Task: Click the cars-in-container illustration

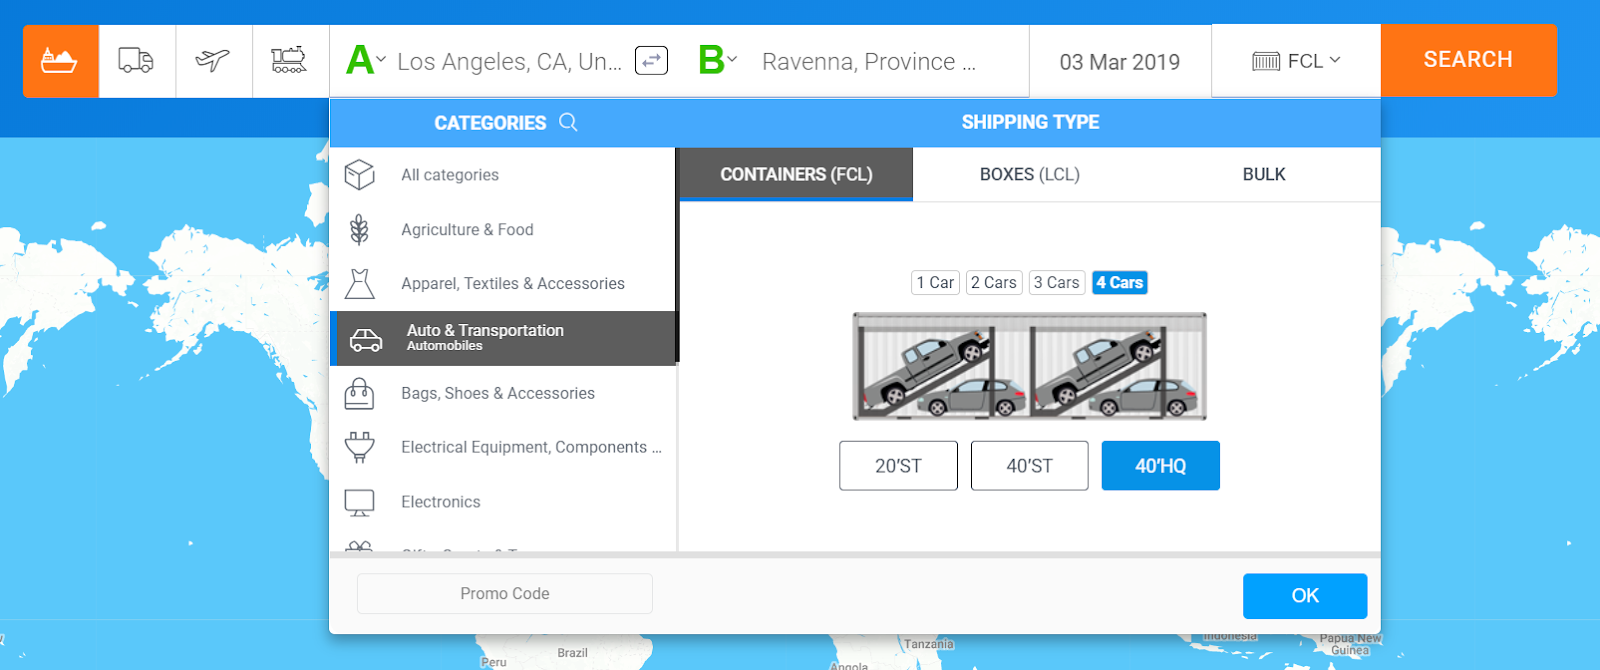Action: (x=1030, y=367)
